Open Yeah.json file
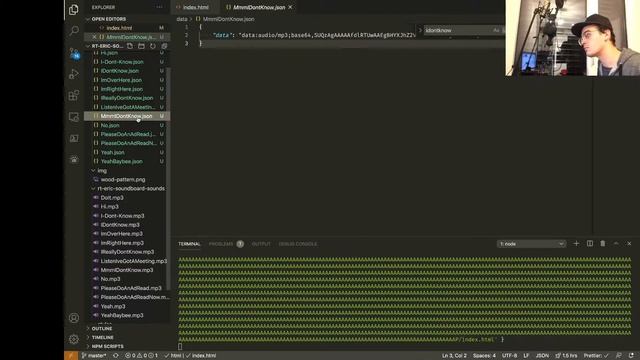The height and width of the screenshot is (360, 640). [x=127, y=152]
